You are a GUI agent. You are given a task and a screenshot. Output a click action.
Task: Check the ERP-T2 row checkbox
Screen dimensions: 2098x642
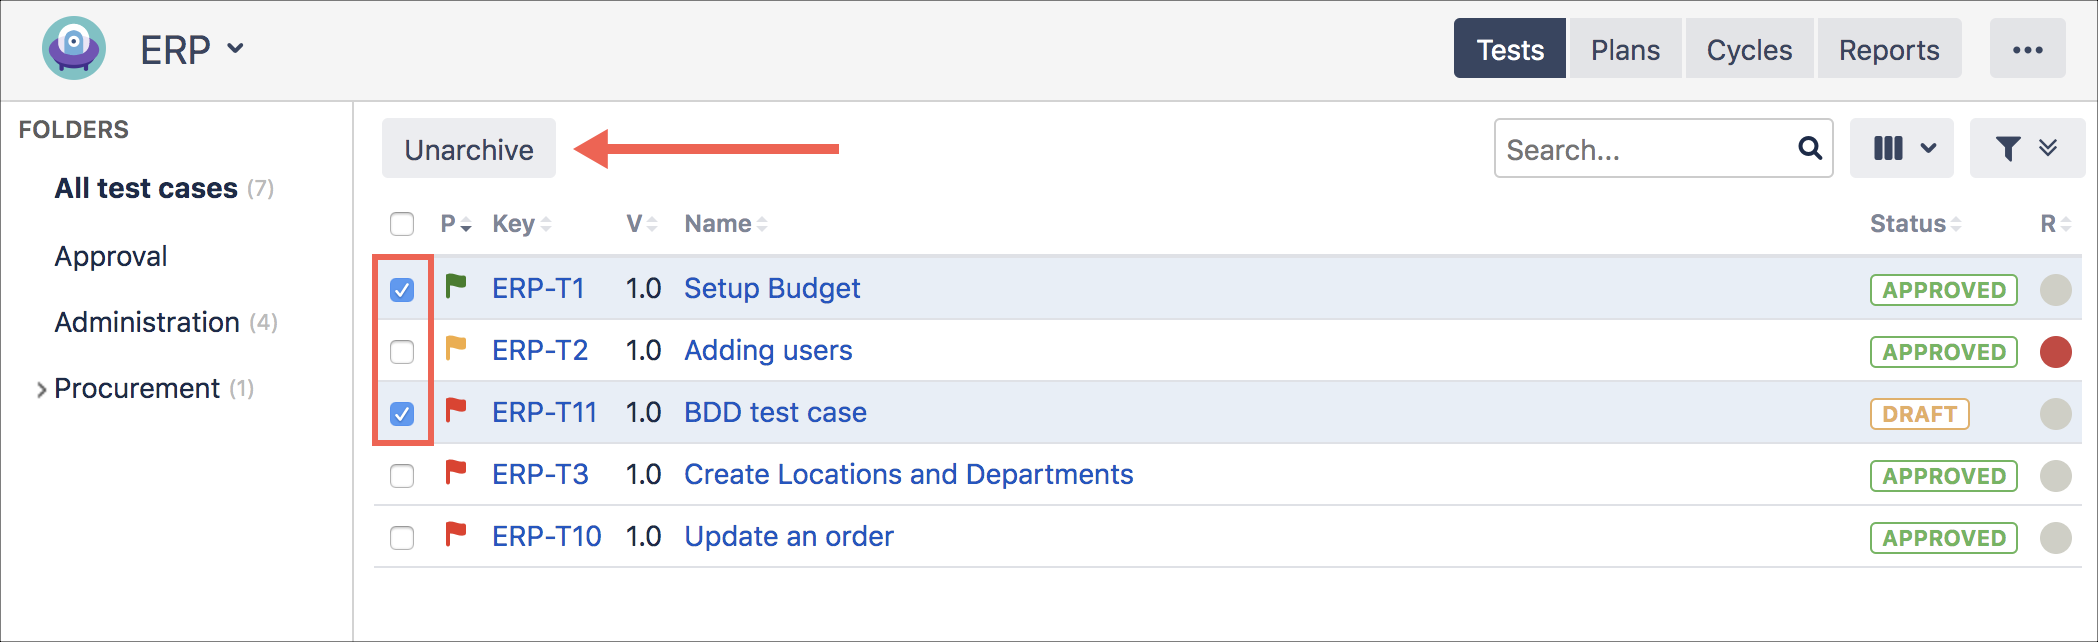tap(402, 352)
